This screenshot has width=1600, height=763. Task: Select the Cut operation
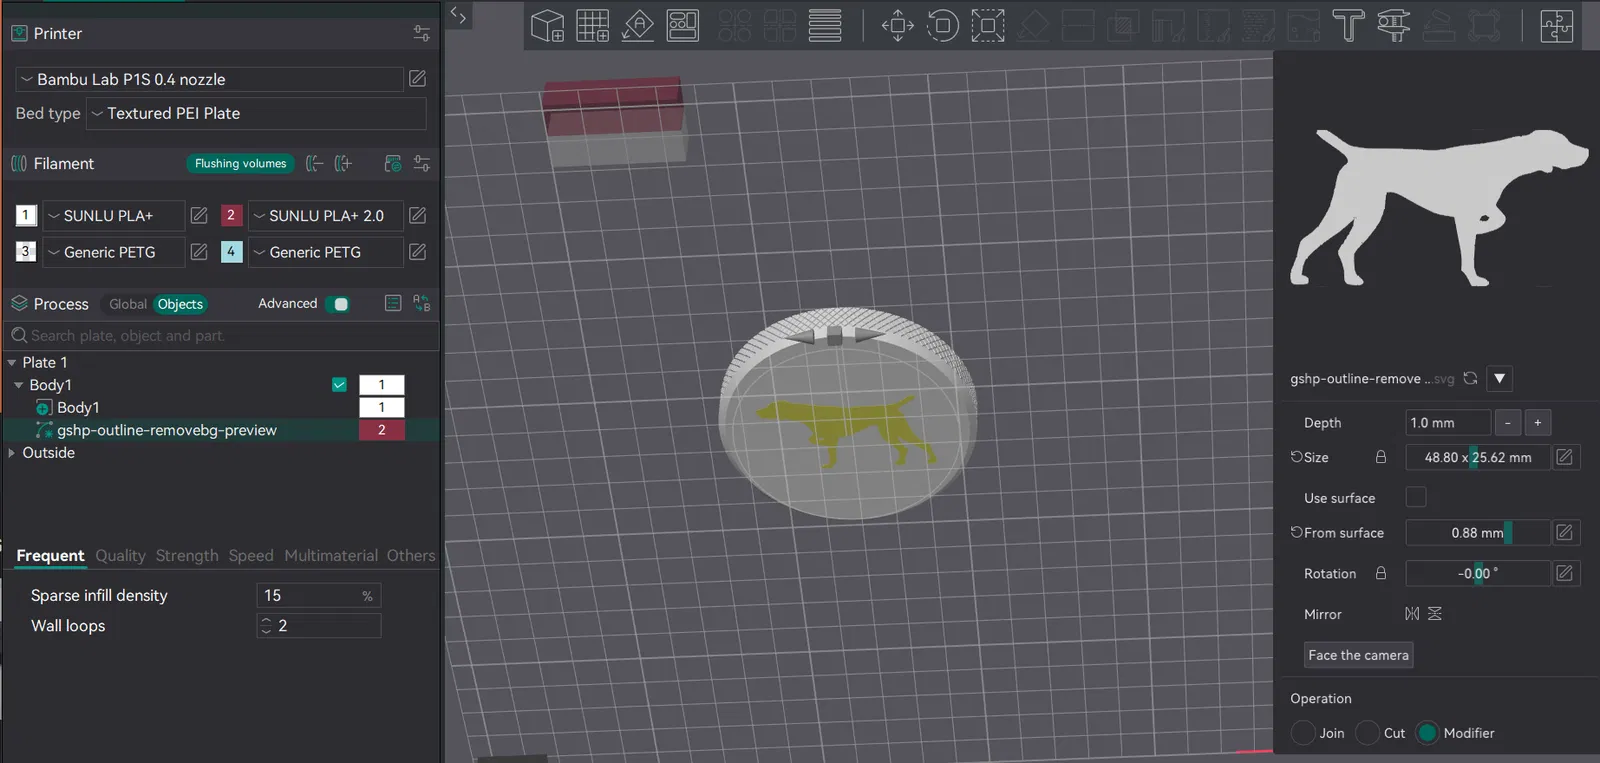pos(1367,733)
